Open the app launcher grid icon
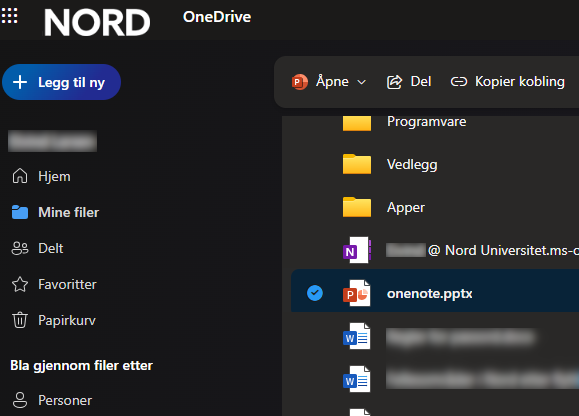The image size is (579, 416). point(9,16)
